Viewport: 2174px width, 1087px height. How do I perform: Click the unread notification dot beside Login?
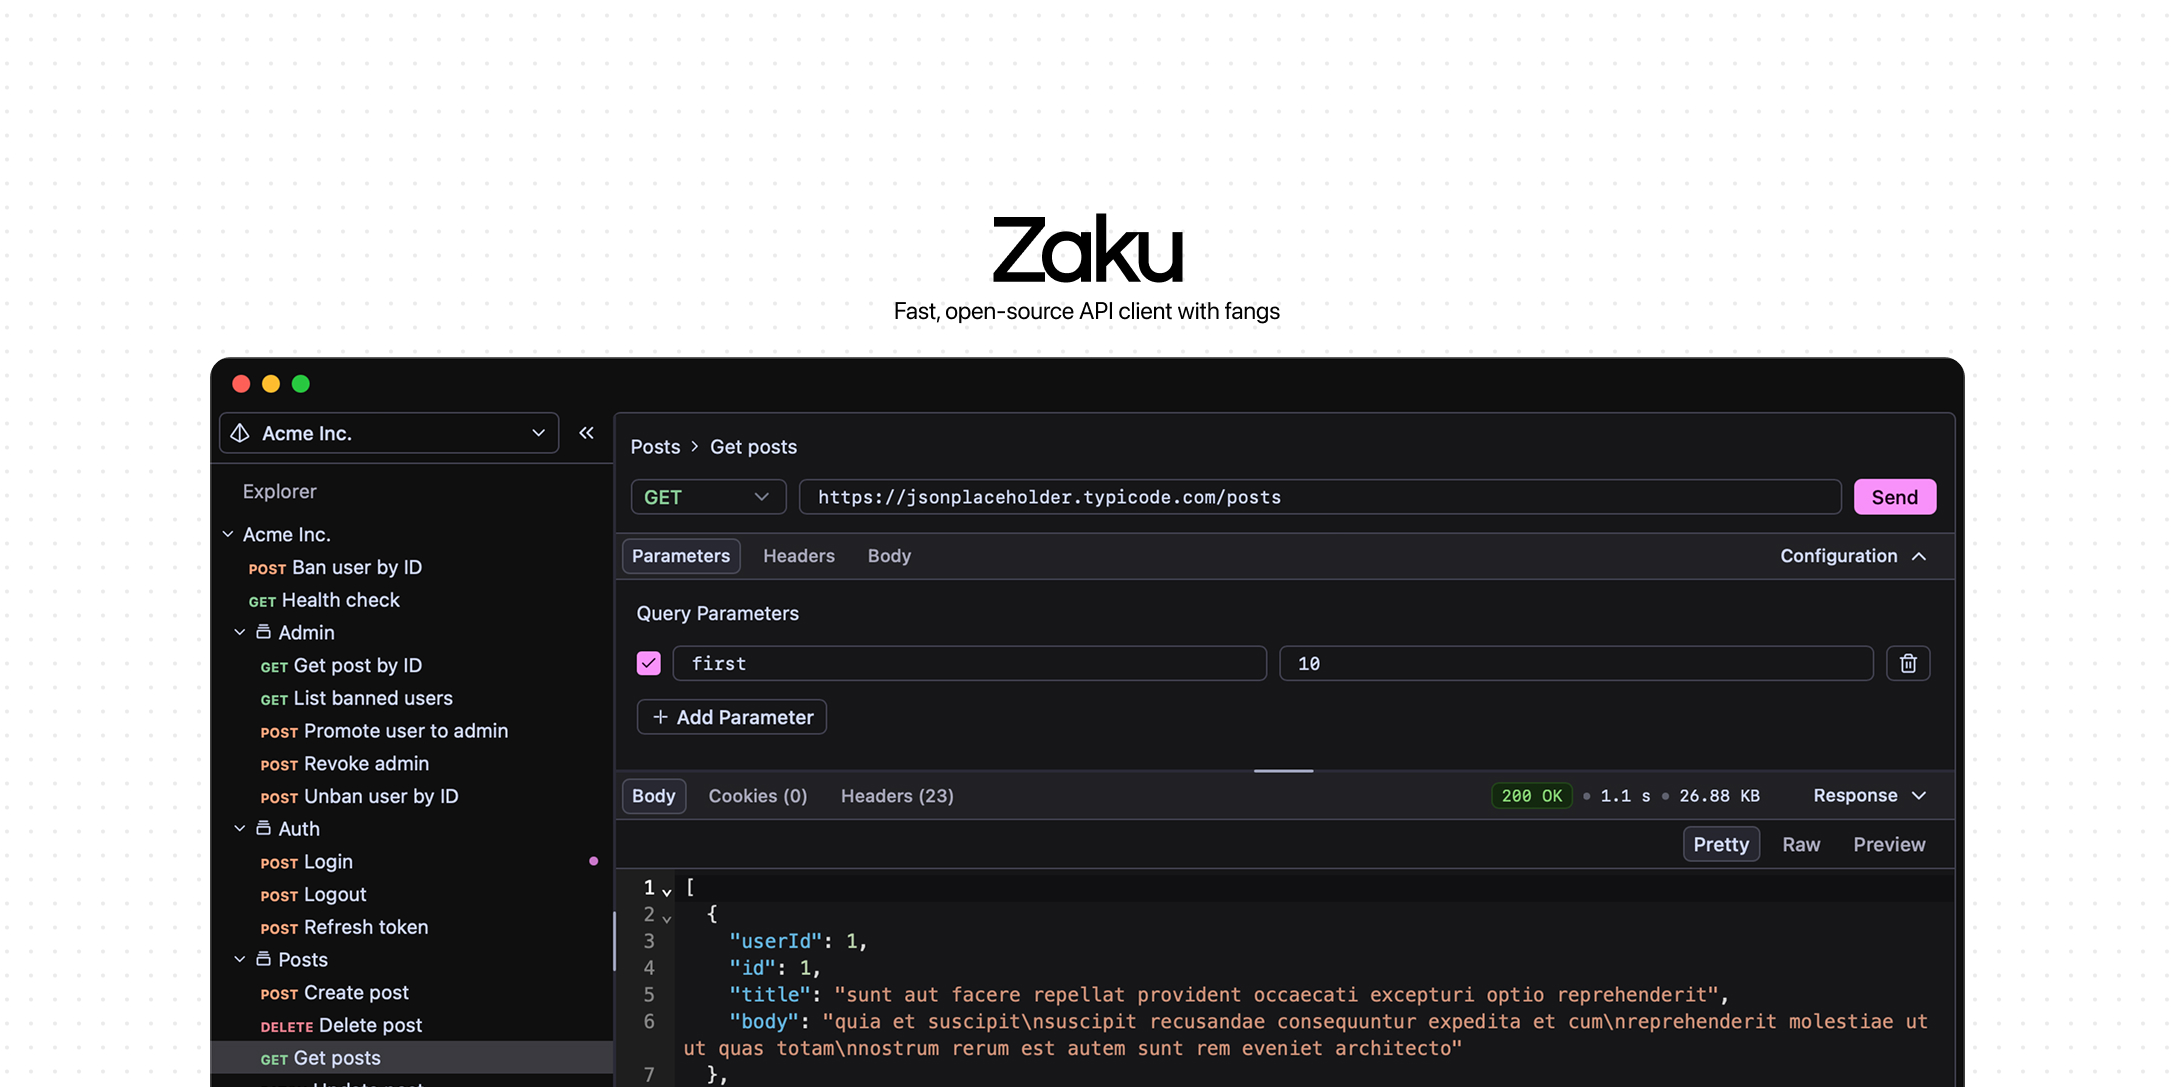(595, 860)
